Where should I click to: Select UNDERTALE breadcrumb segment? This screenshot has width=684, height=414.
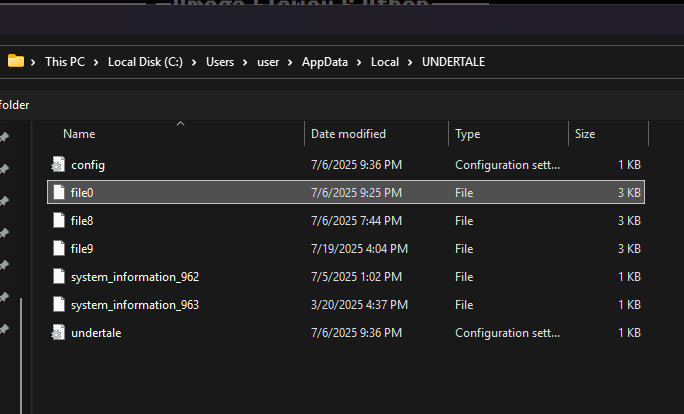453,62
